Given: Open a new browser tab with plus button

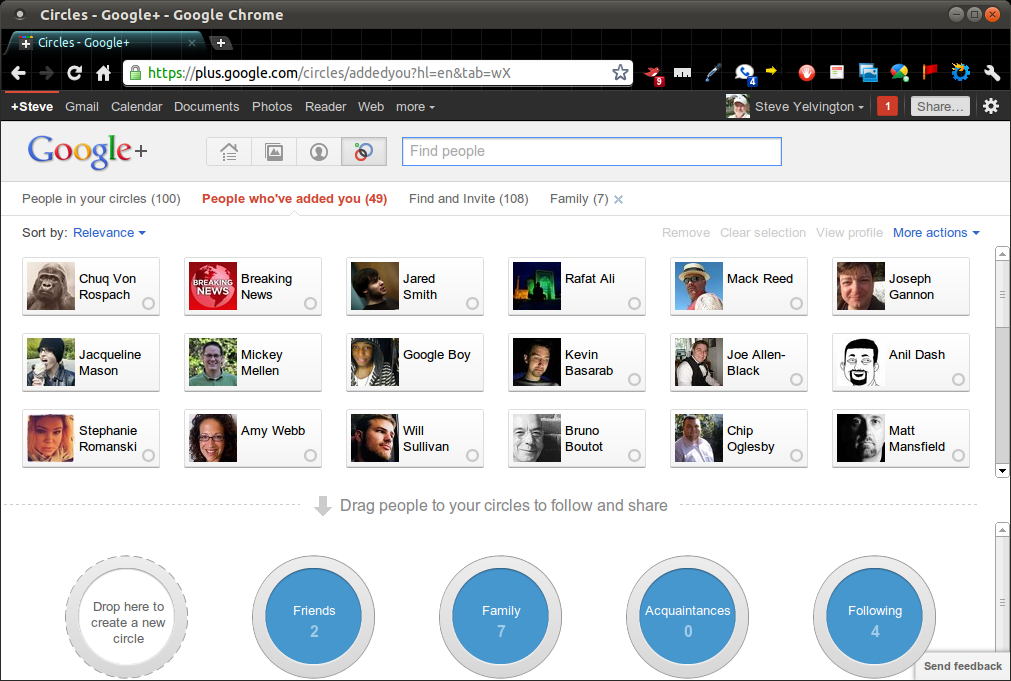Looking at the screenshot, I should pos(221,43).
